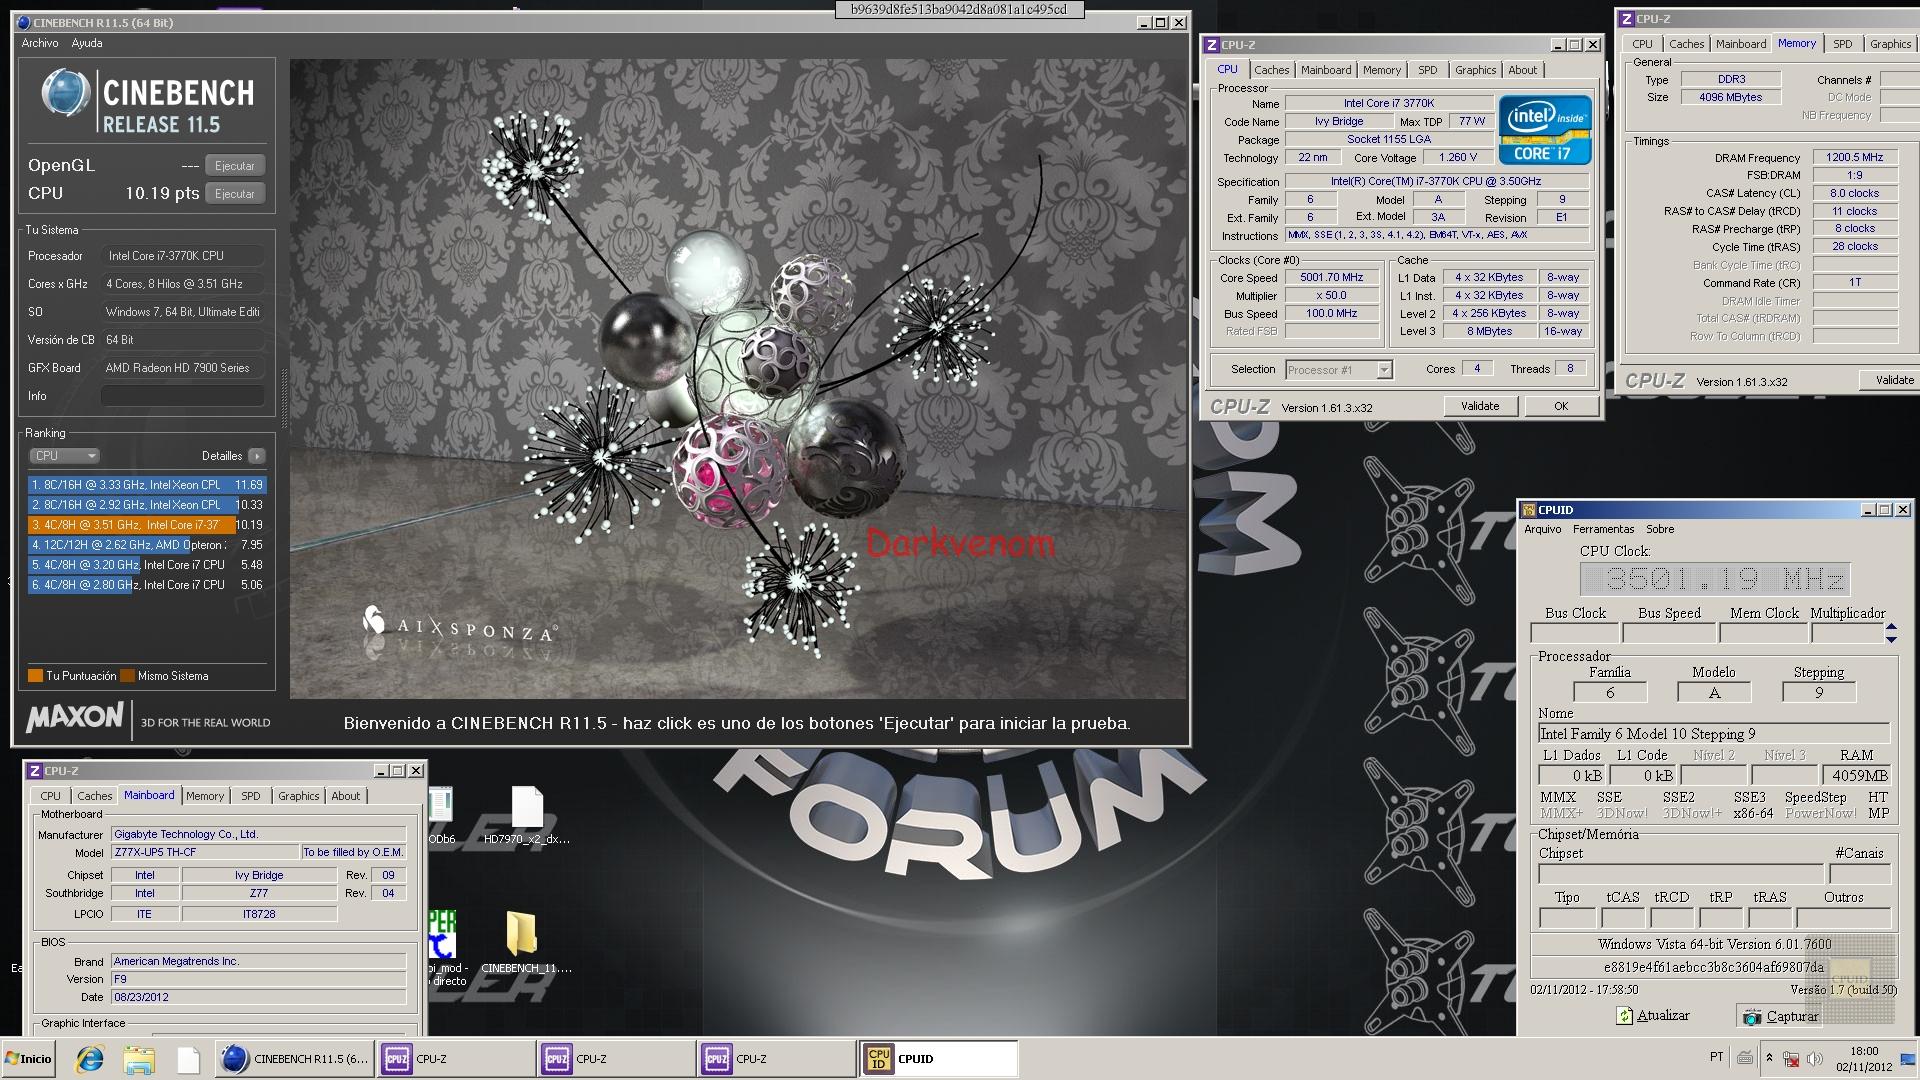Click the PT language indicator
This screenshot has width=1920, height=1080.
point(1716,1057)
